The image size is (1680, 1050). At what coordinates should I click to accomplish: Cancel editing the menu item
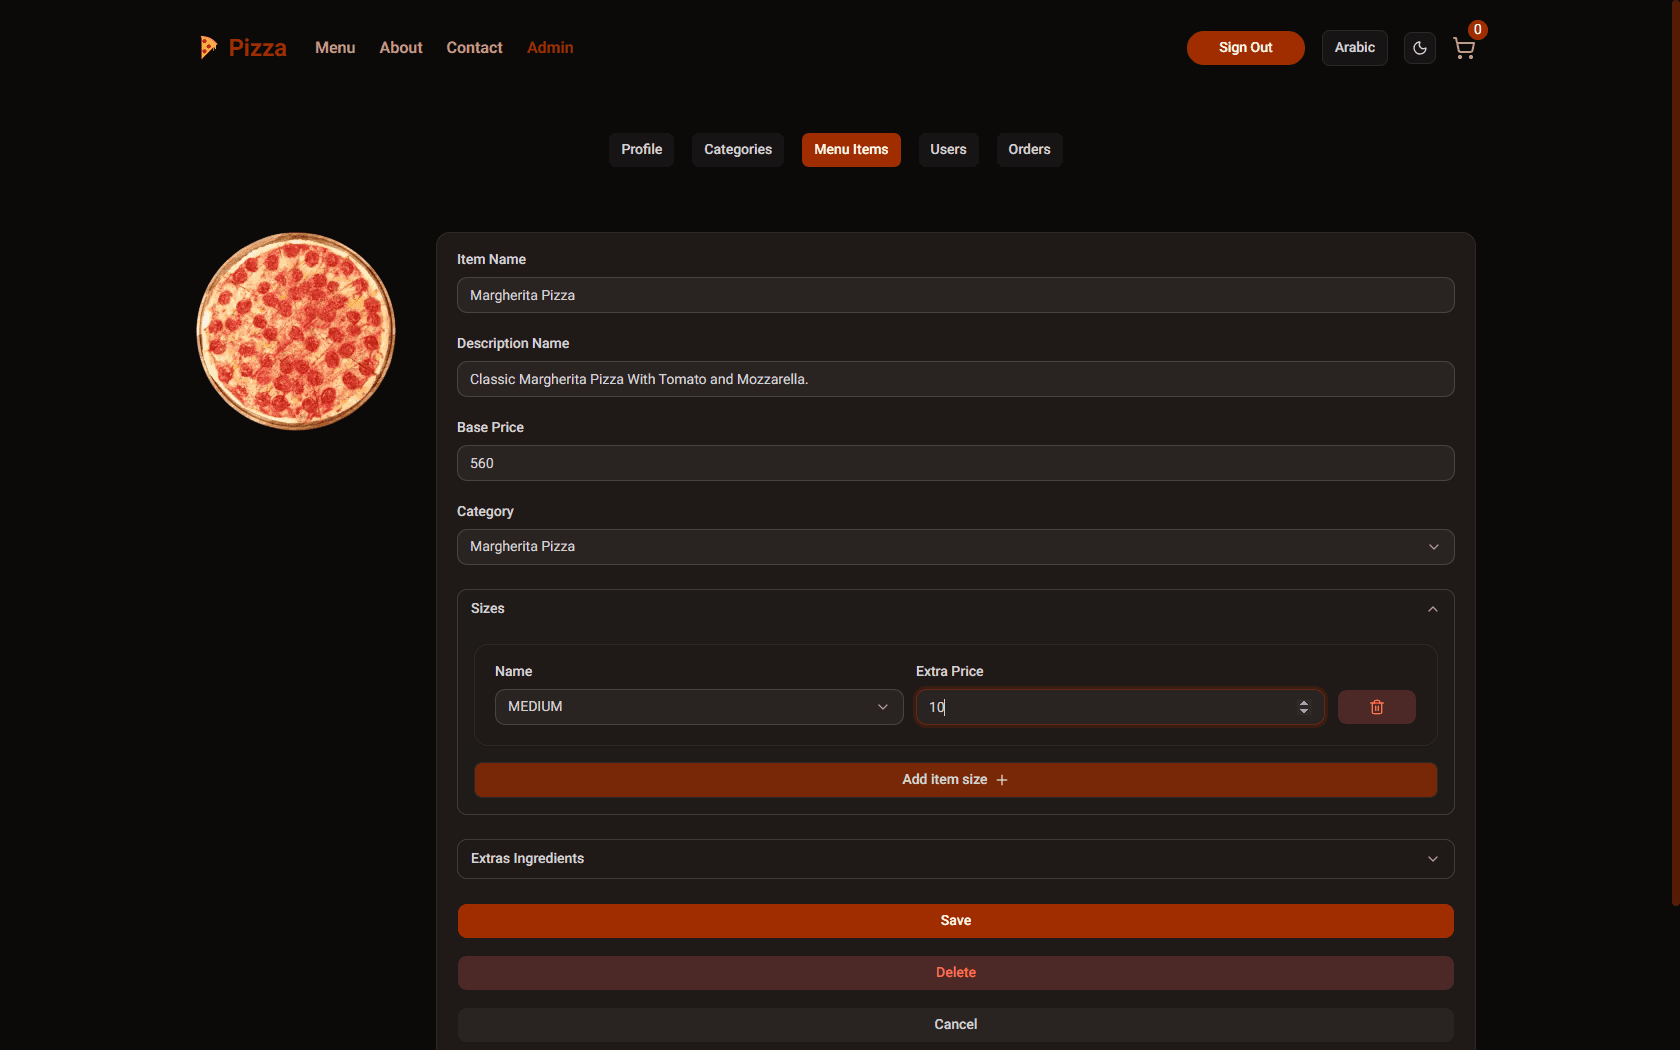click(955, 1025)
